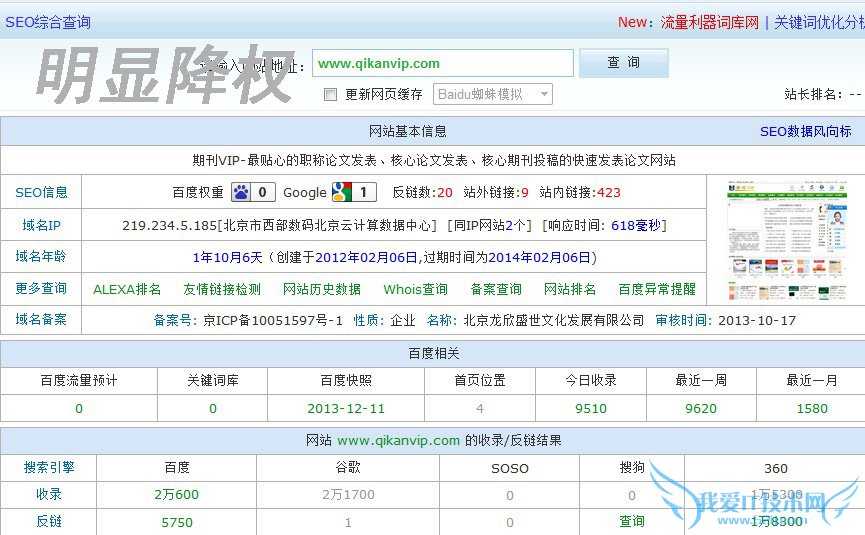
Task: Open the 流量利器词库网 link
Action: [709, 22]
